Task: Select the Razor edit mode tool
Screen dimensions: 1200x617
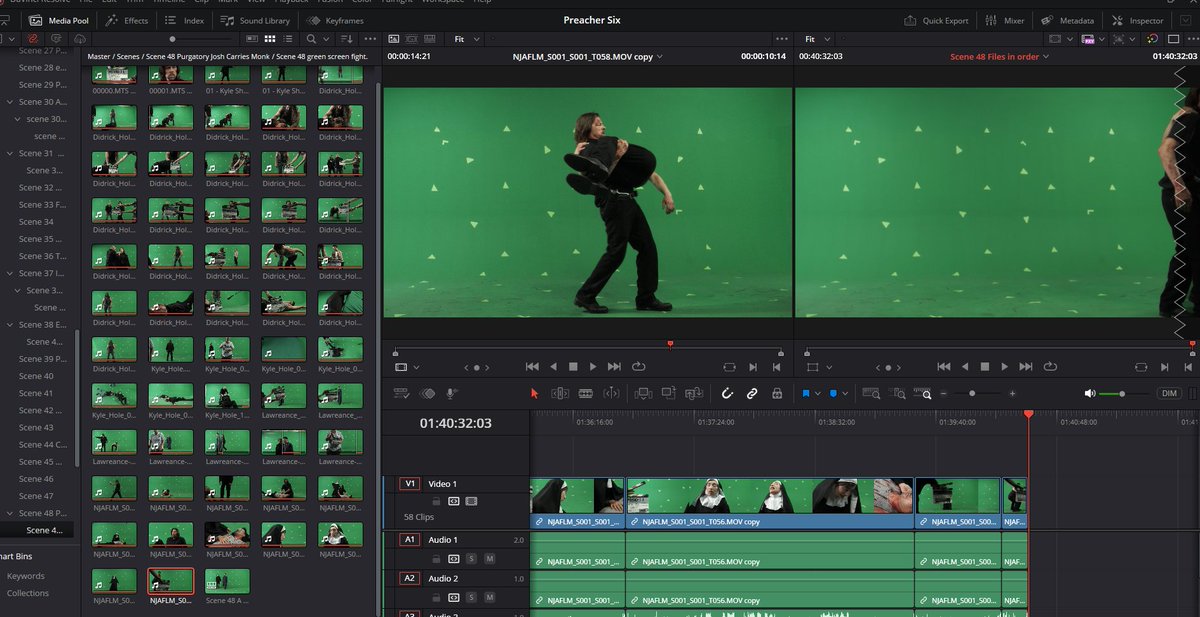Action: pos(585,393)
